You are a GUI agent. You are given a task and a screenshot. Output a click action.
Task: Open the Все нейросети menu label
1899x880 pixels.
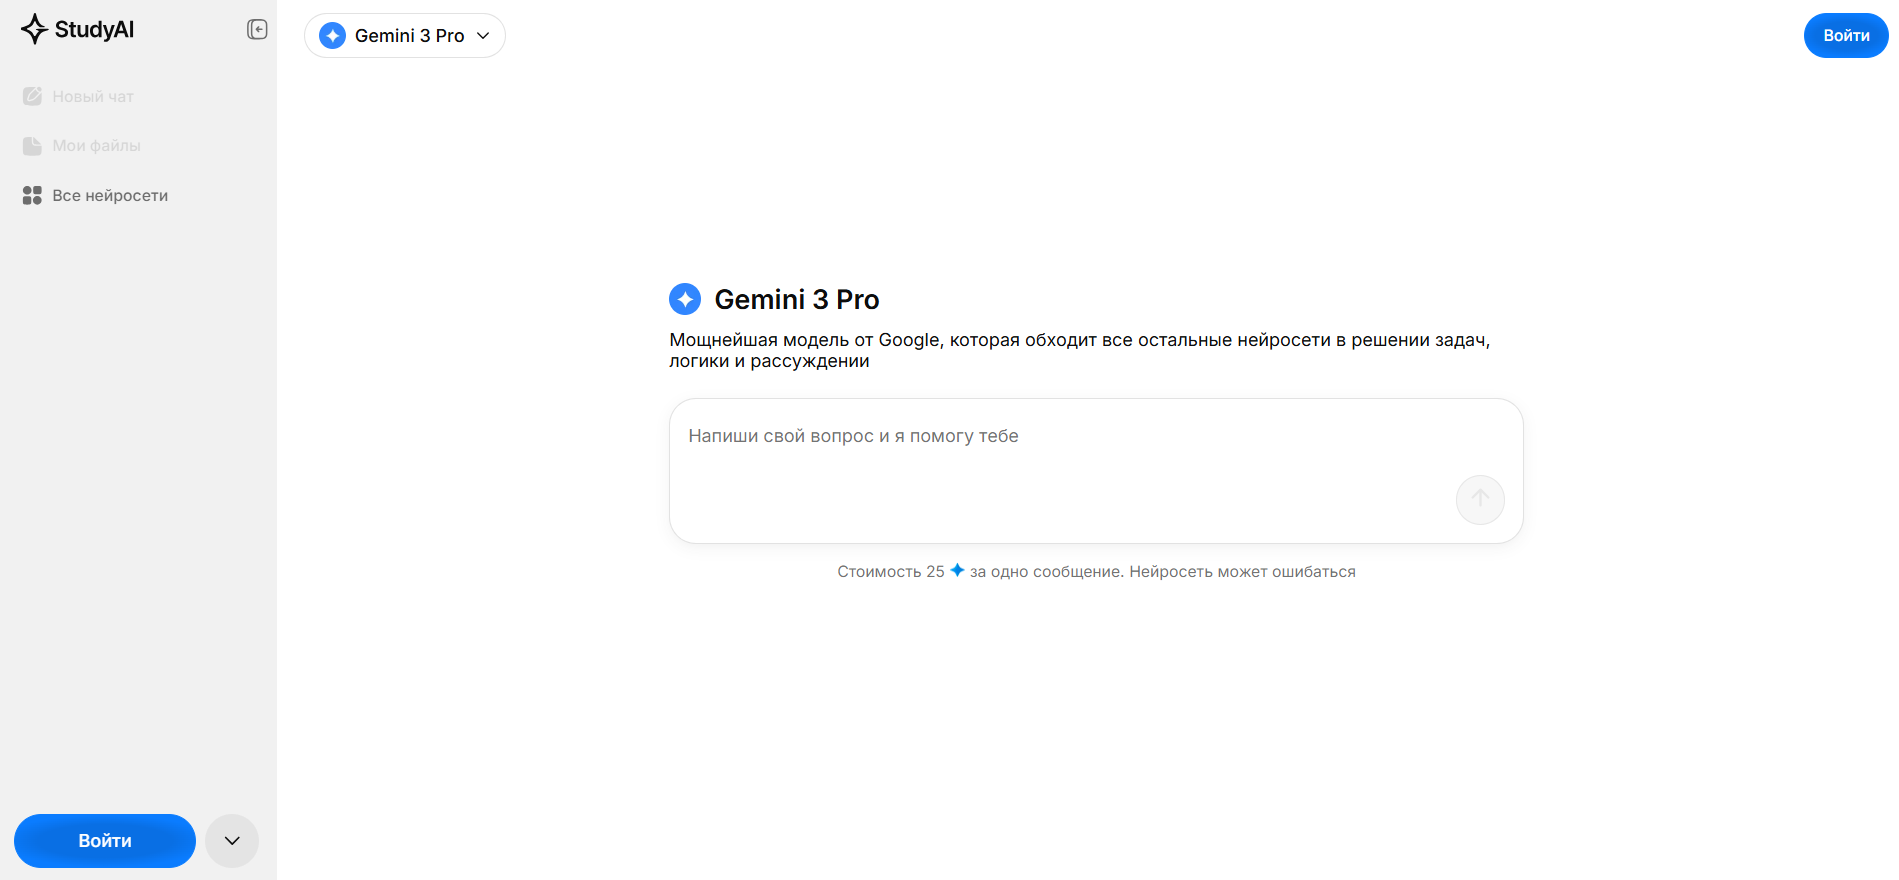pos(110,196)
